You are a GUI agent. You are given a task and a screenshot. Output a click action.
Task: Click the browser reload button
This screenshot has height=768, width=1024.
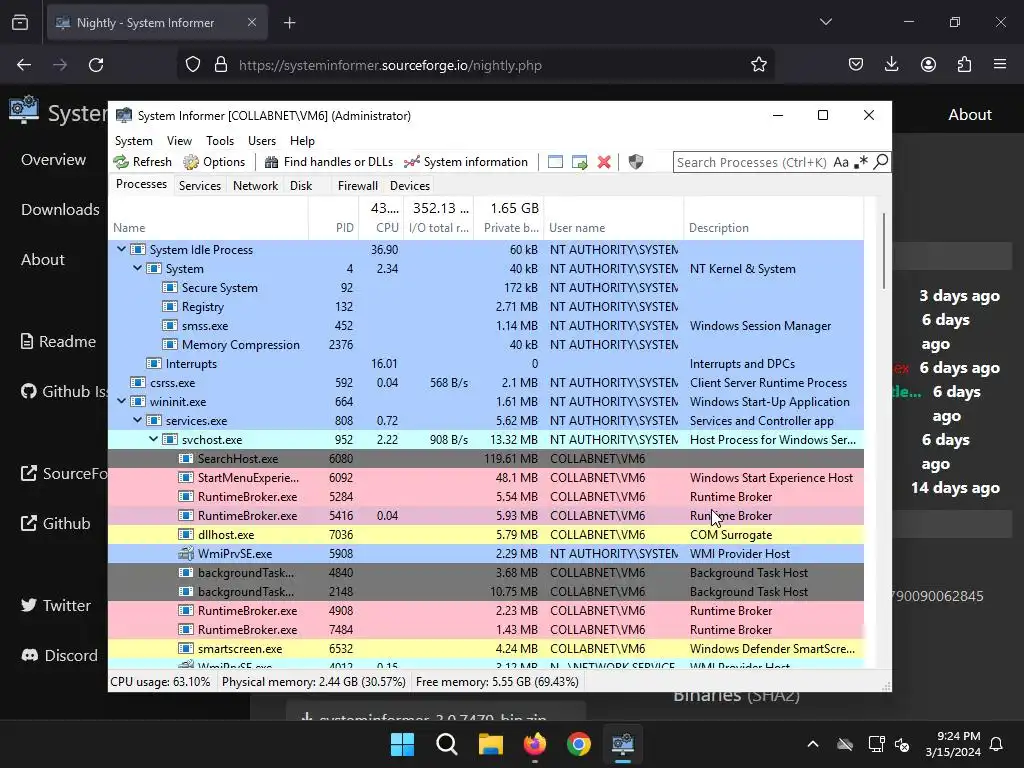[x=96, y=65]
